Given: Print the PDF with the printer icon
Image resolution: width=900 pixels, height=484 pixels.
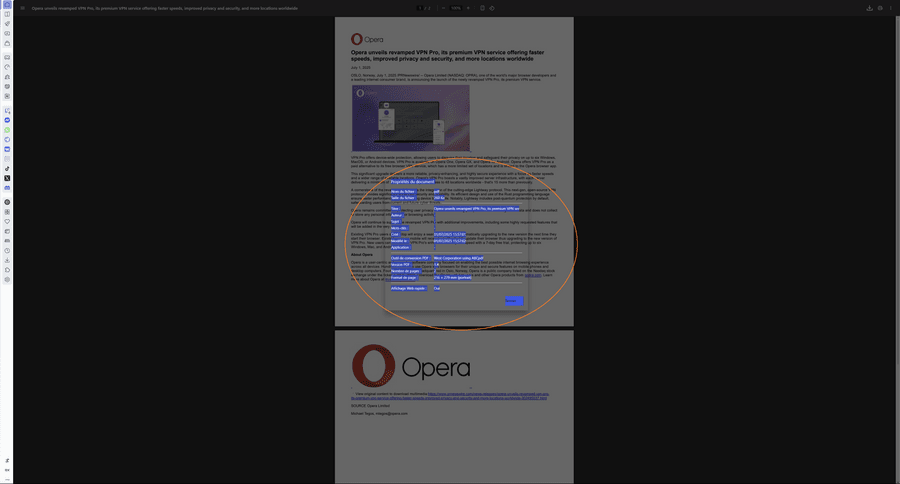Looking at the screenshot, I should click(x=880, y=8).
